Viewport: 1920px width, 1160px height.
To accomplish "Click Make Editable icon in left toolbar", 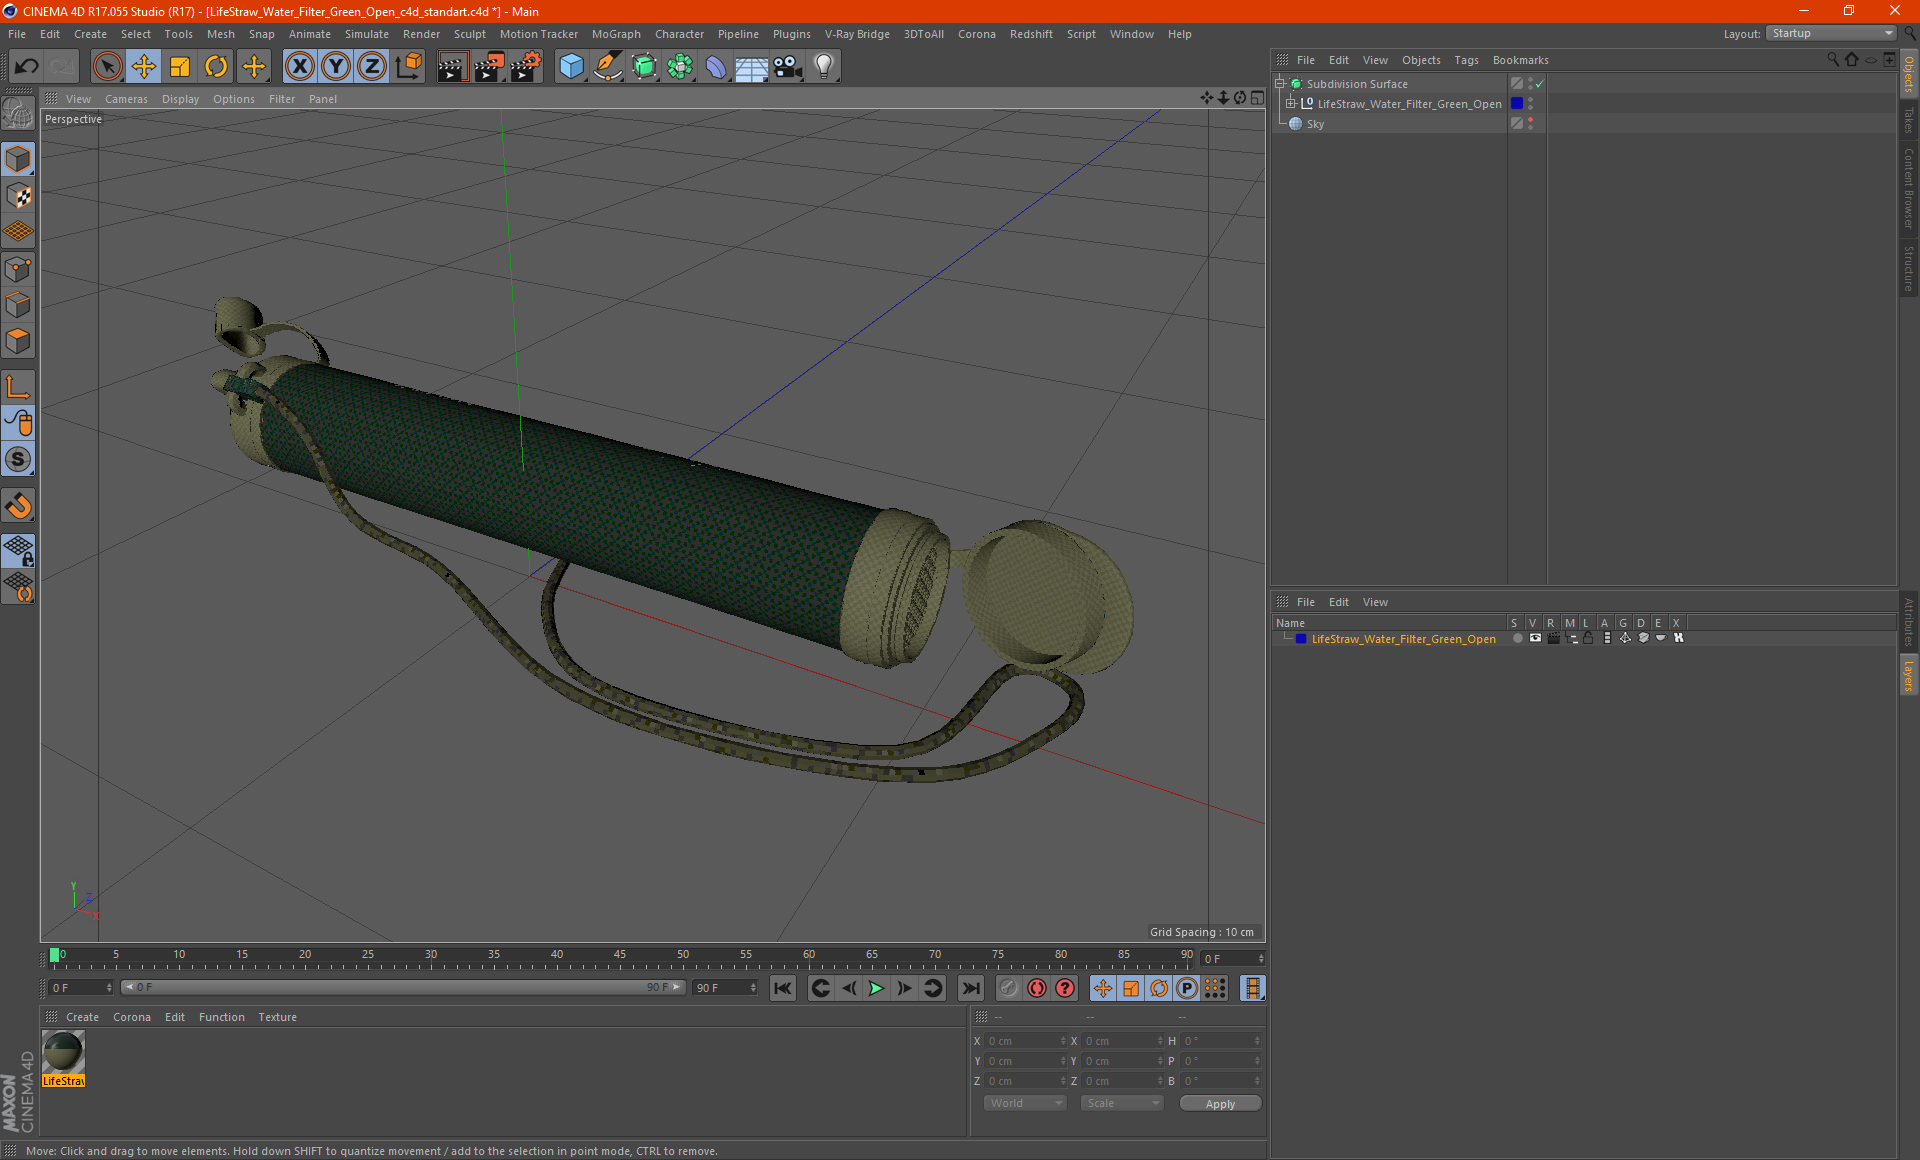I will click(18, 114).
